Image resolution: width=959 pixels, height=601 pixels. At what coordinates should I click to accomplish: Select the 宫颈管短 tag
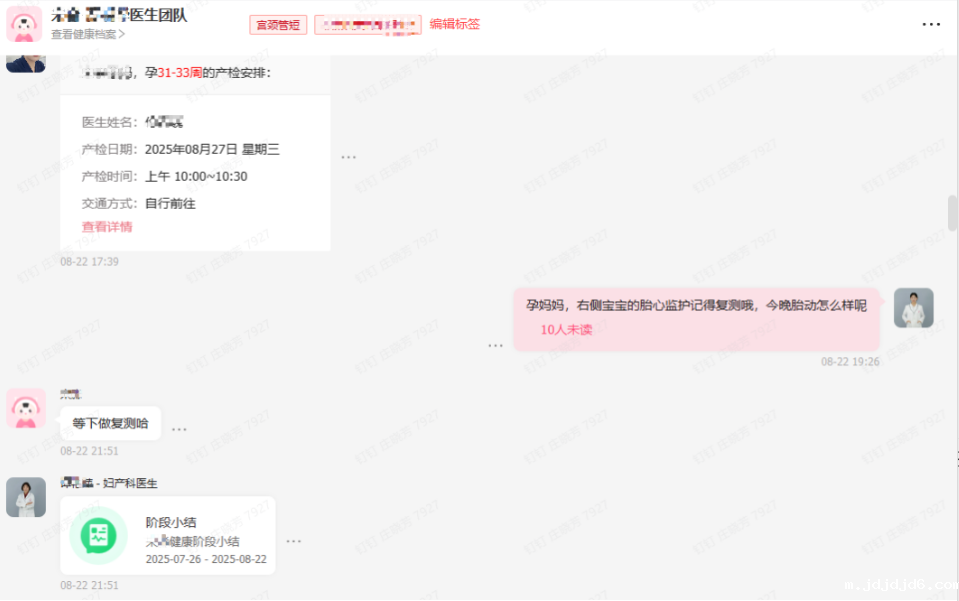click(277, 24)
